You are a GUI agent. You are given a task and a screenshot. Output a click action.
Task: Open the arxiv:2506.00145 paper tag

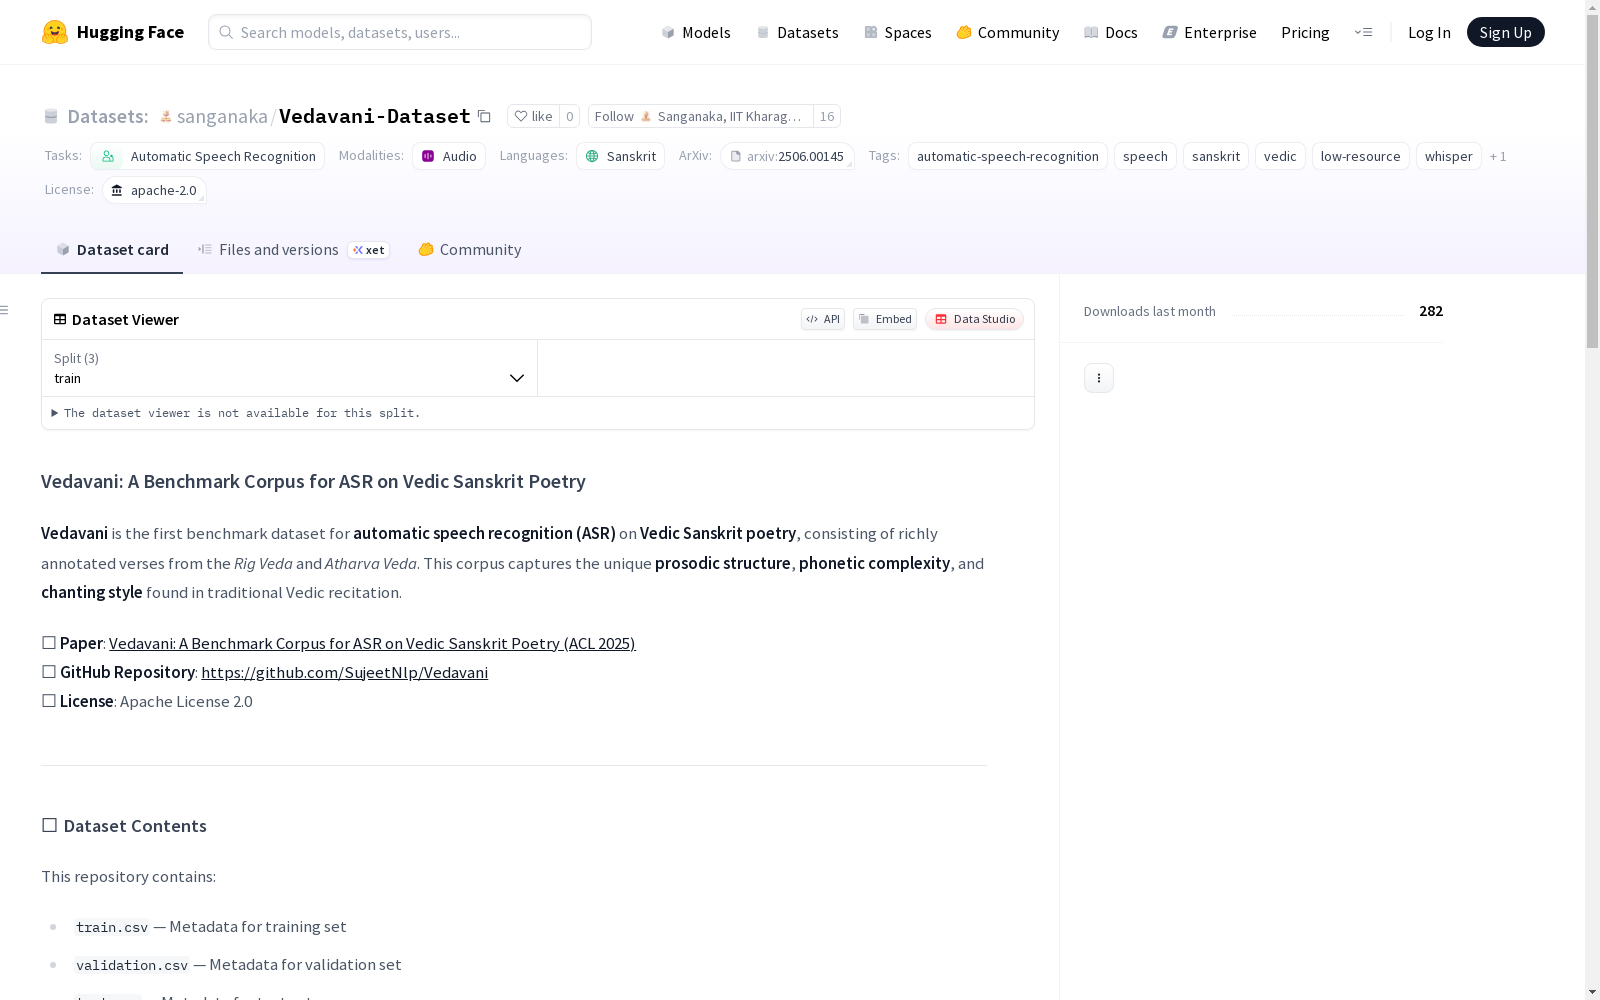[787, 156]
